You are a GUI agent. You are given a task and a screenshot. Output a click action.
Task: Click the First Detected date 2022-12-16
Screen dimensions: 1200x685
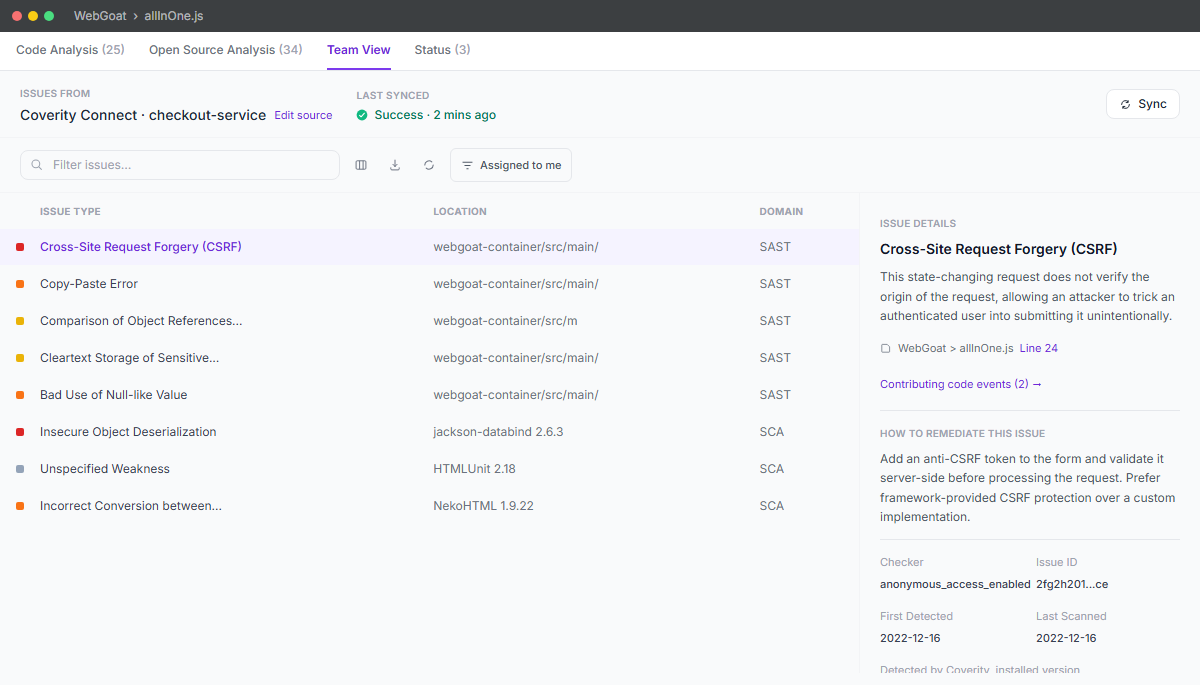point(910,638)
